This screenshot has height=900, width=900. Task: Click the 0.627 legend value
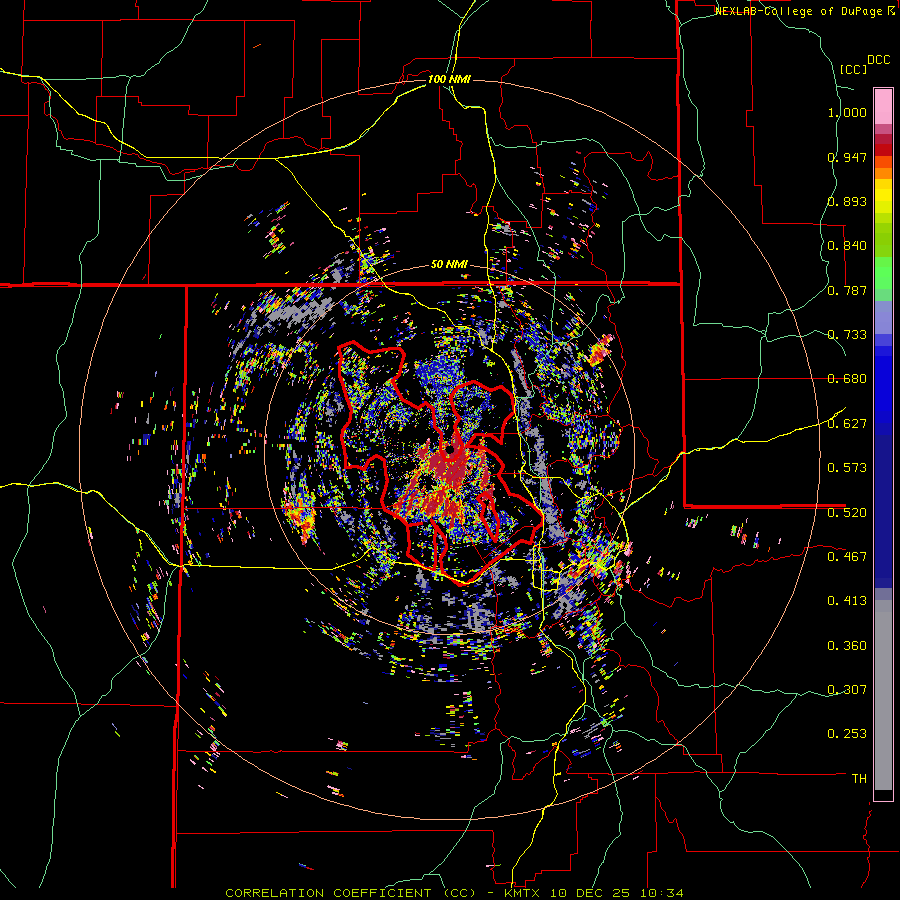[847, 424]
